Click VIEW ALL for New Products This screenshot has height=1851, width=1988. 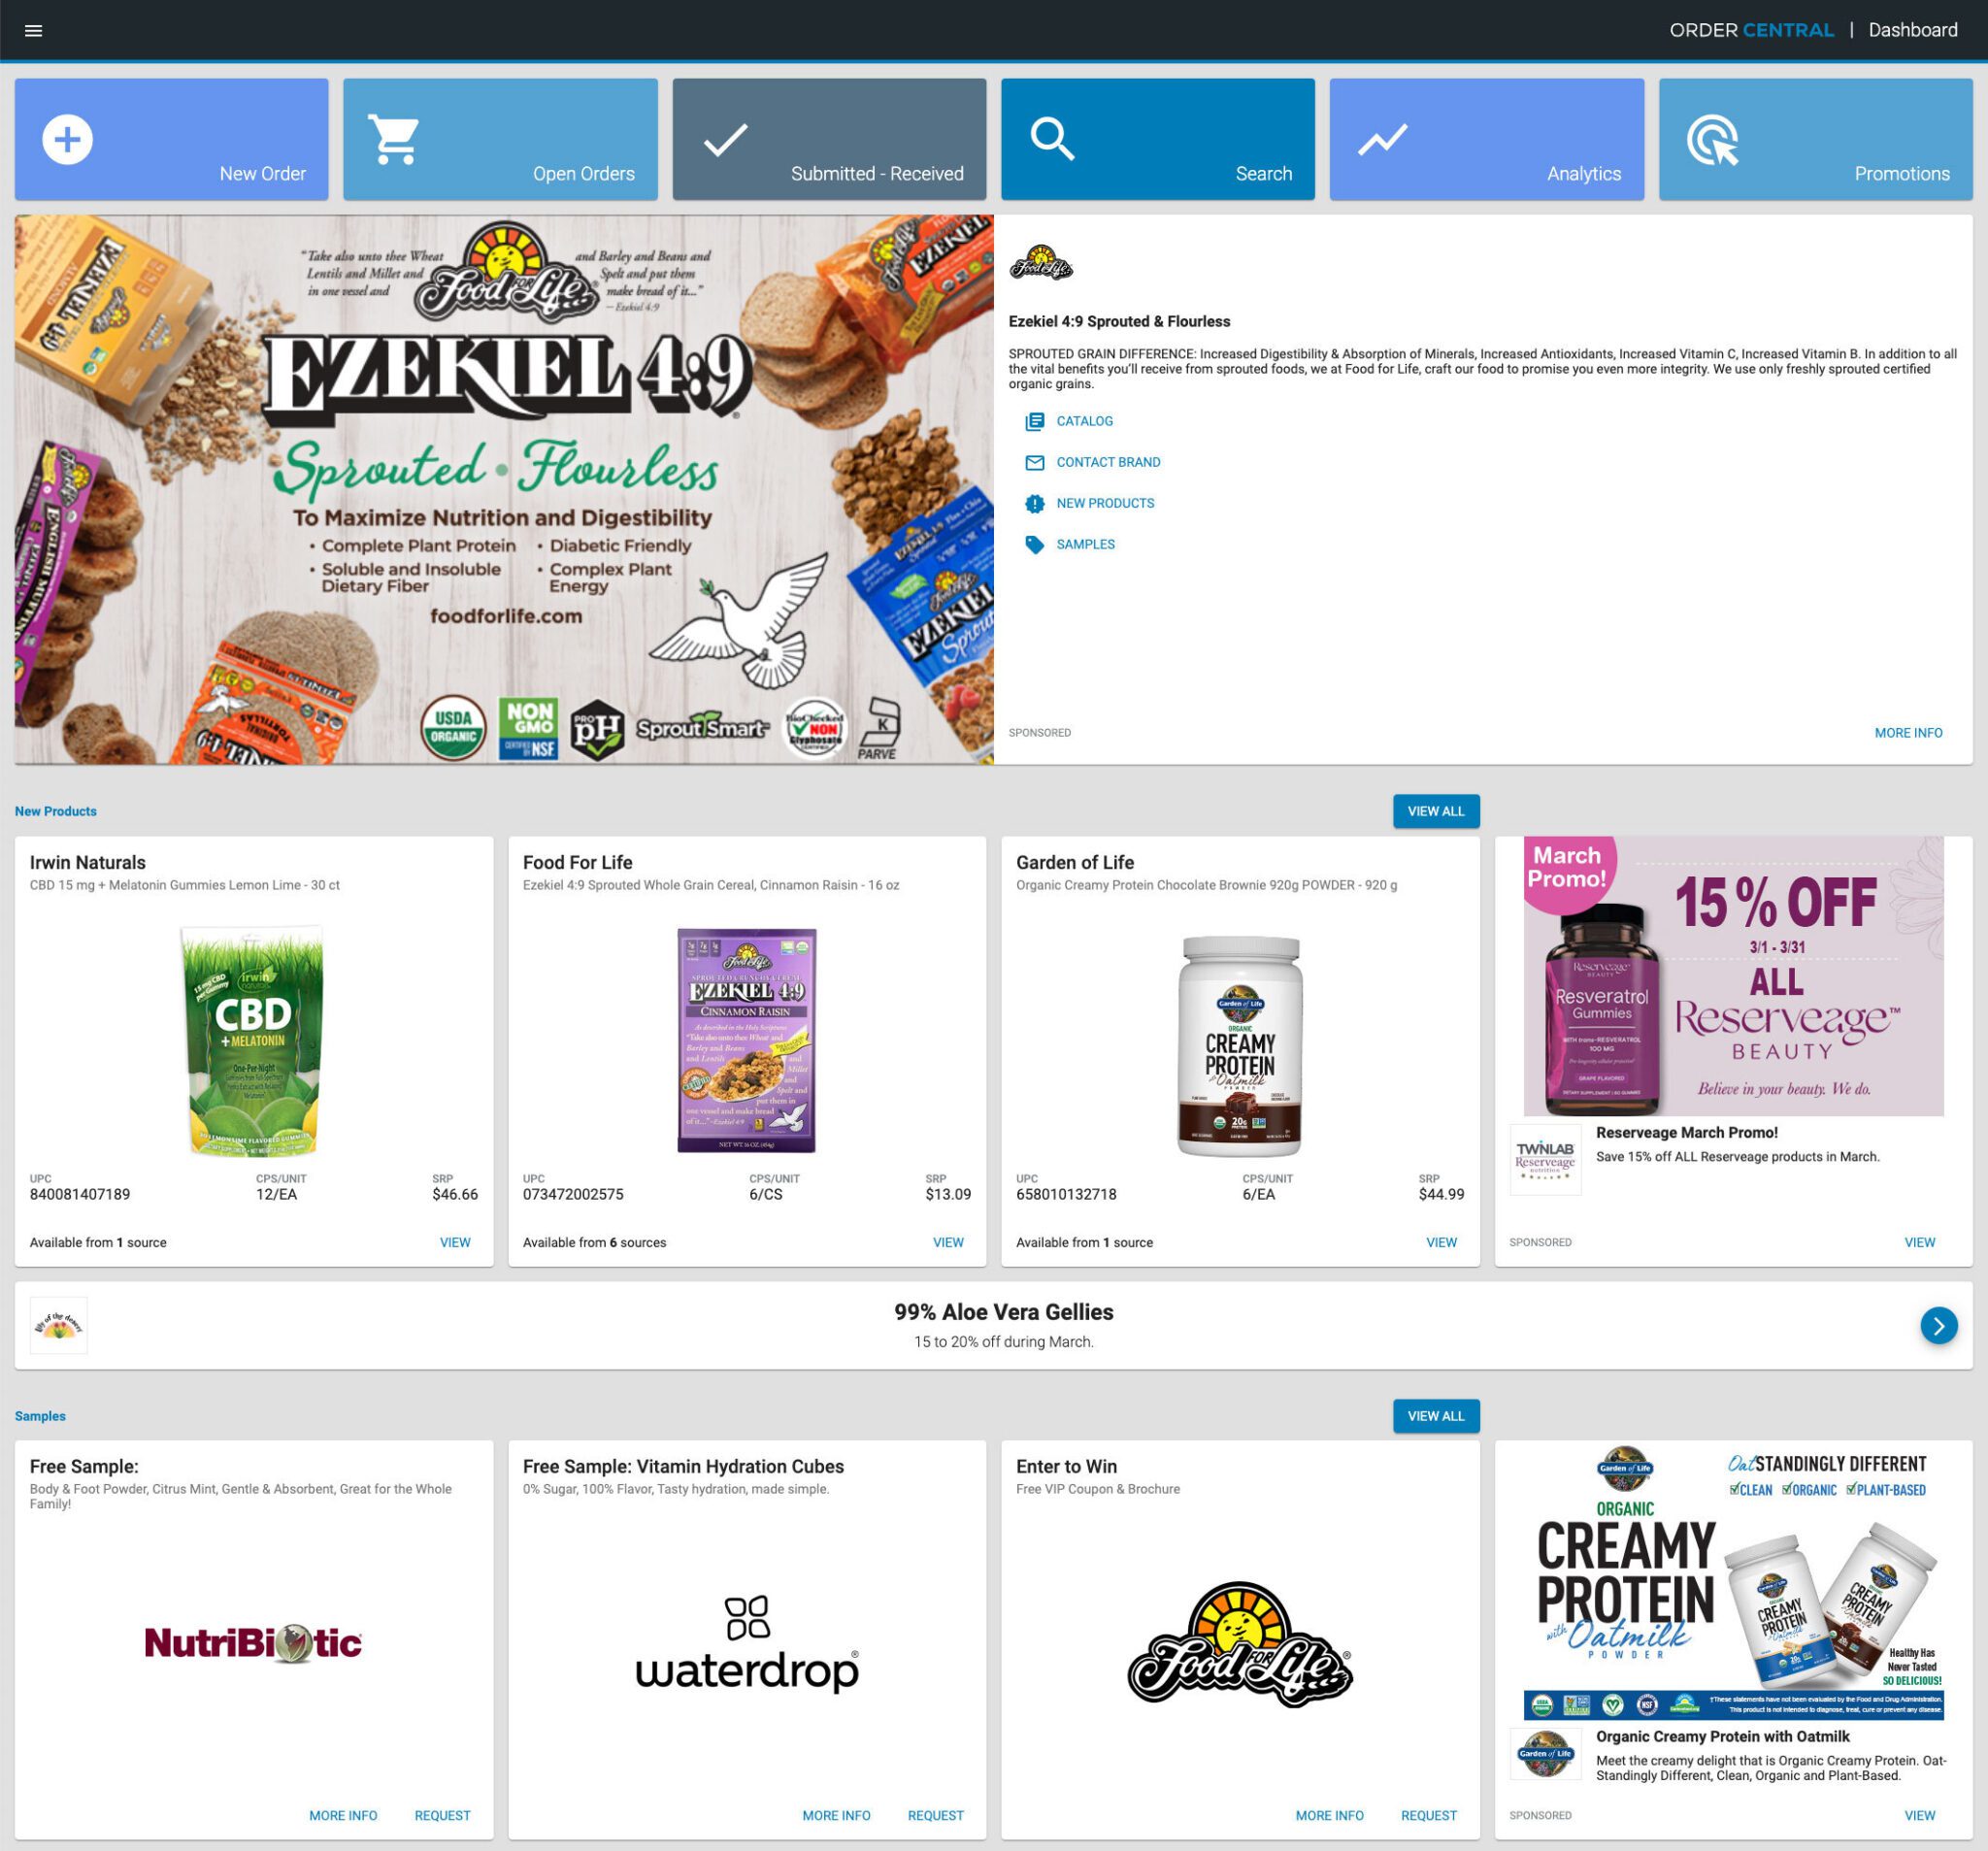1435,810
